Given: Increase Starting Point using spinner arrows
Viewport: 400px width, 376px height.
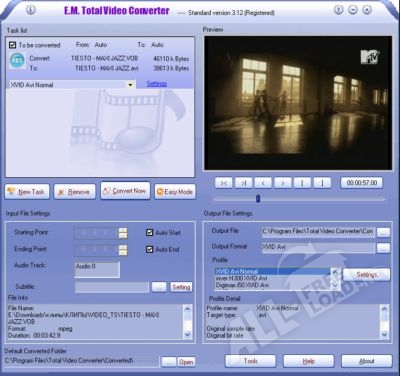Looking at the screenshot, I should pos(123,231).
